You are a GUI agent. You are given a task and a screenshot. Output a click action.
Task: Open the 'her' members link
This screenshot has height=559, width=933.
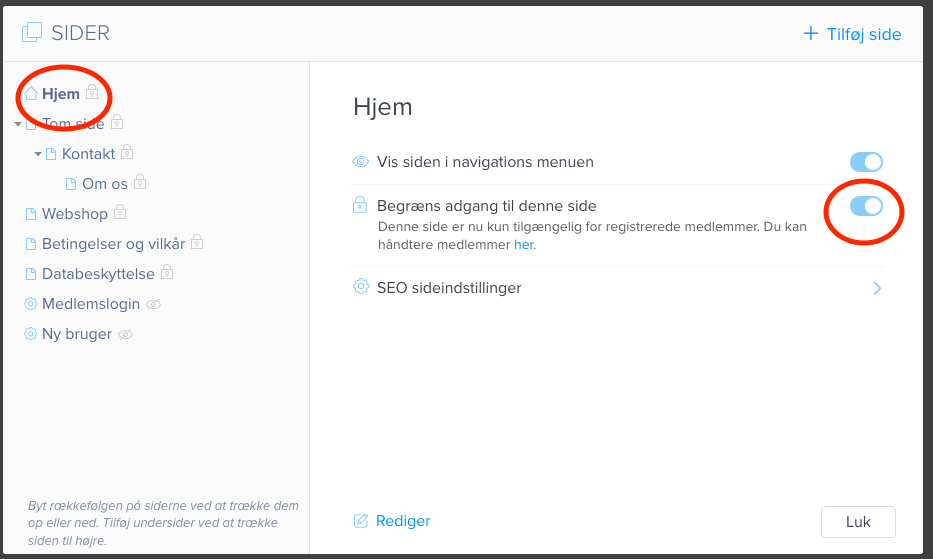pyautogui.click(x=524, y=245)
